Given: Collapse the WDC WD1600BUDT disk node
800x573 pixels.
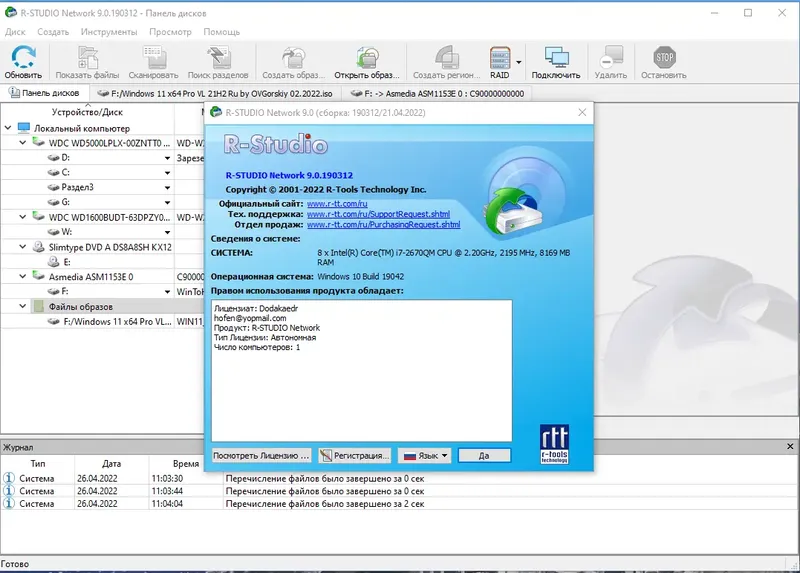Looking at the screenshot, I should (22, 217).
